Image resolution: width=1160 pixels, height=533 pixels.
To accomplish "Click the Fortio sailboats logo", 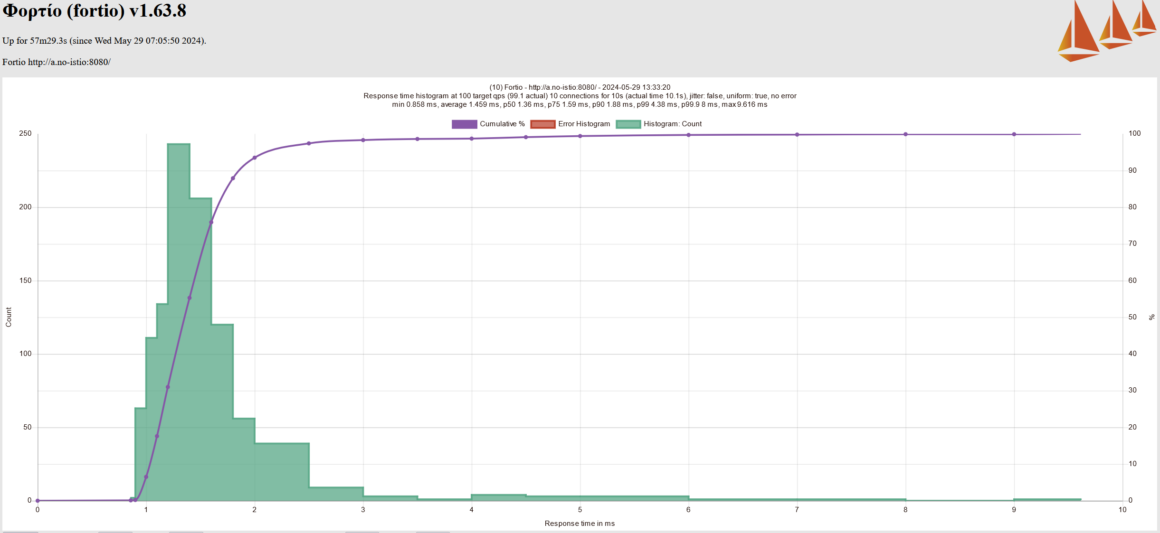I will (x=1105, y=30).
